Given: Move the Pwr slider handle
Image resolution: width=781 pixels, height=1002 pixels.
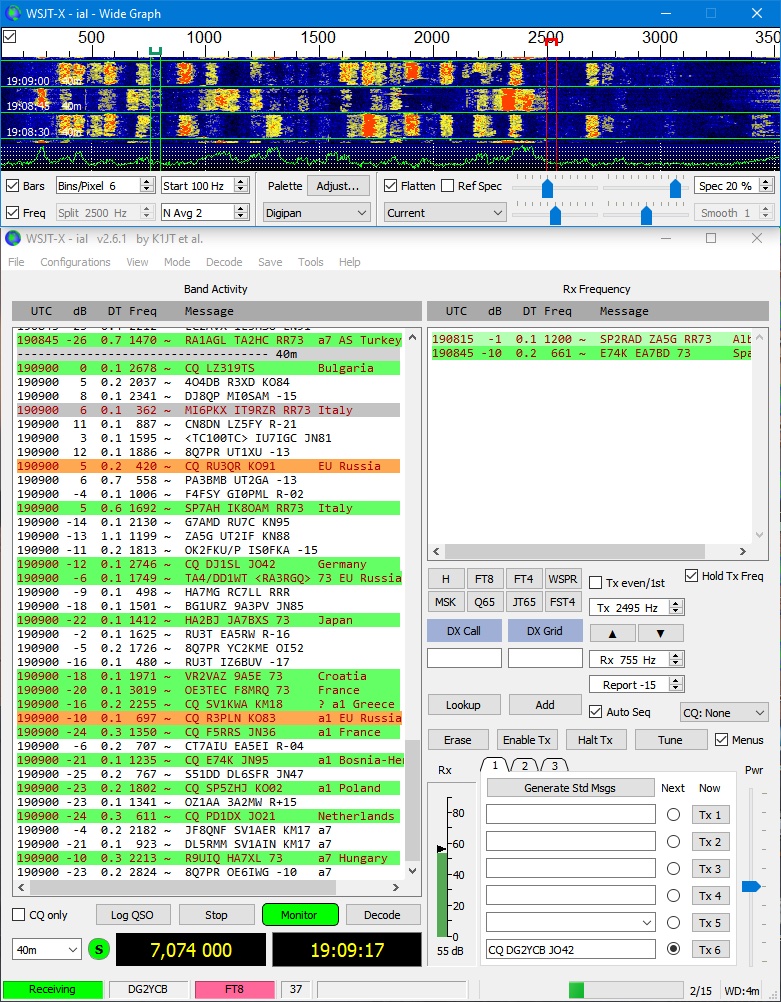Looking at the screenshot, I should pos(751,886).
